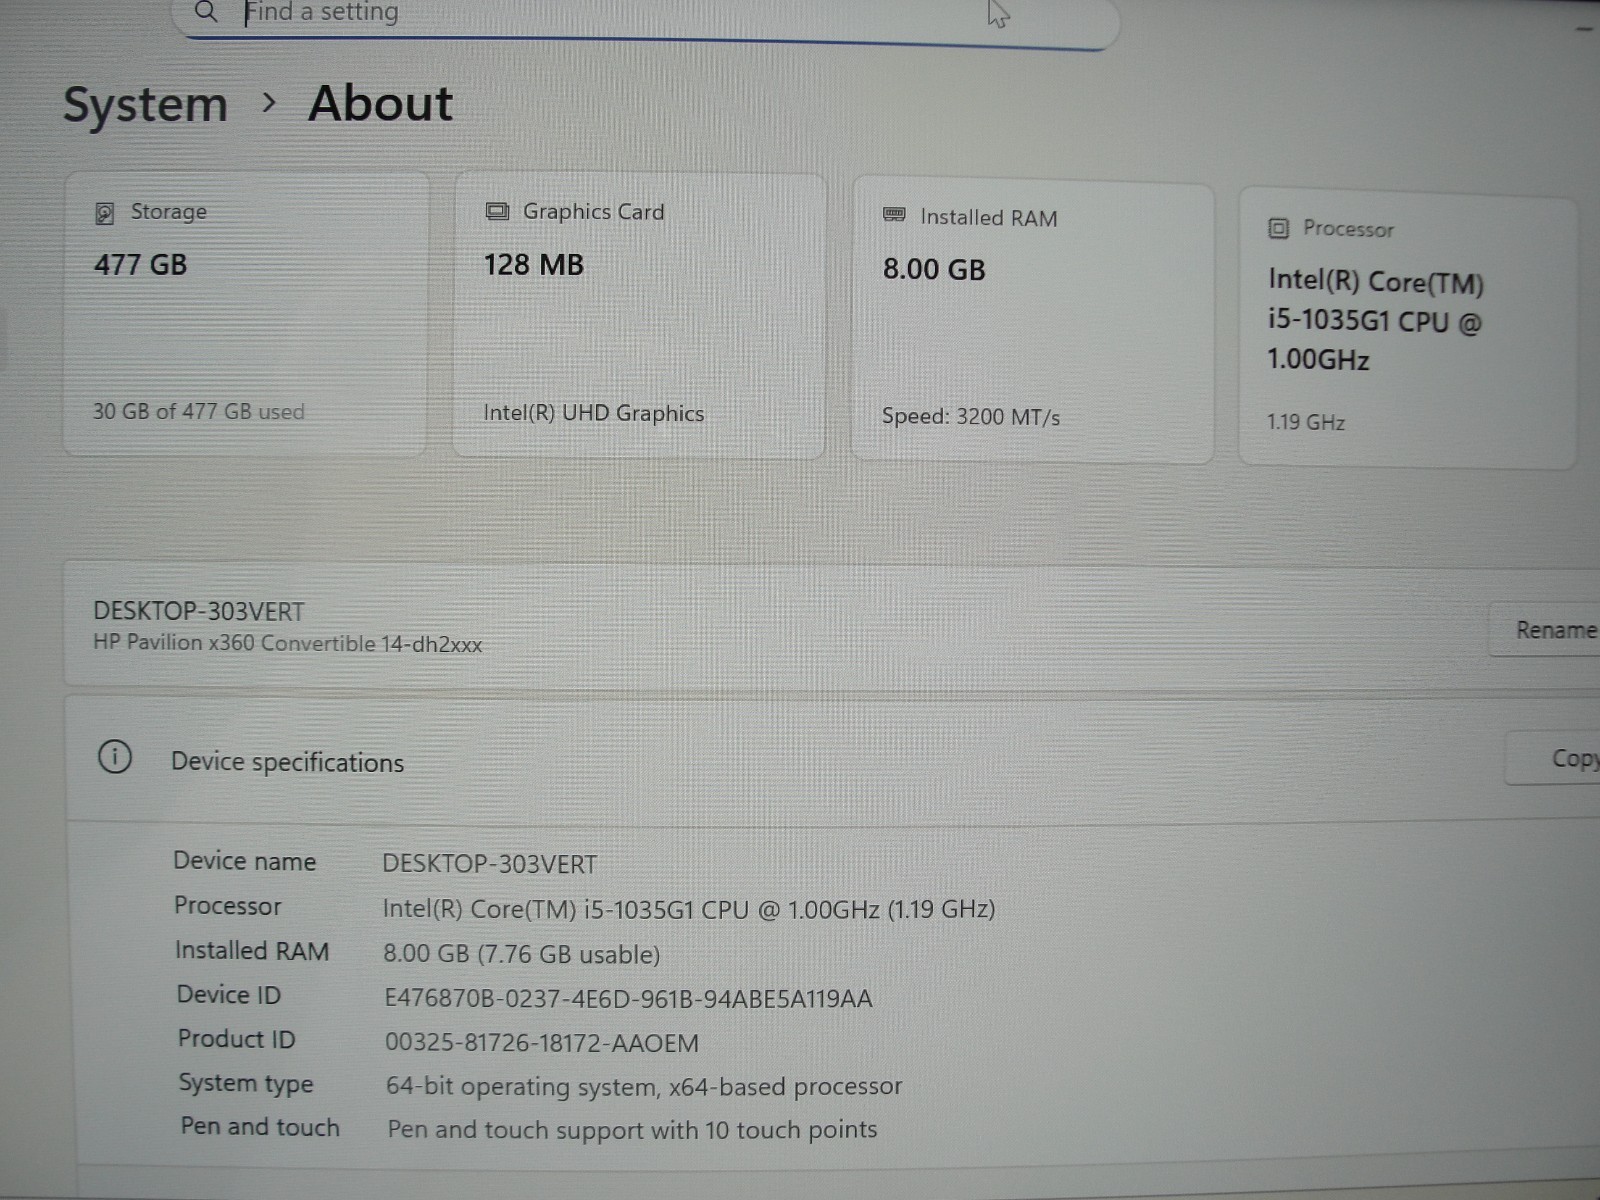This screenshot has width=1600, height=1200.
Task: Click the About breadcrumb heading
Action: tap(380, 103)
